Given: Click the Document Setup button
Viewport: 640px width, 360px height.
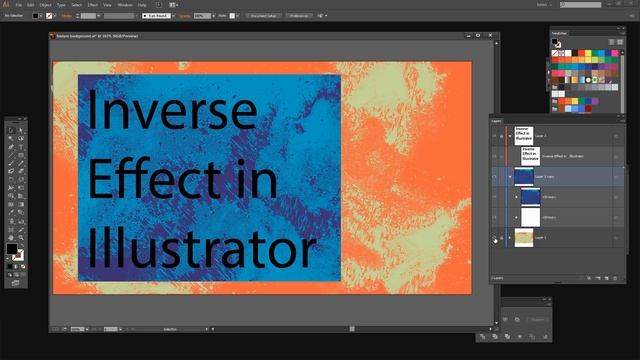Looking at the screenshot, I should tap(264, 16).
